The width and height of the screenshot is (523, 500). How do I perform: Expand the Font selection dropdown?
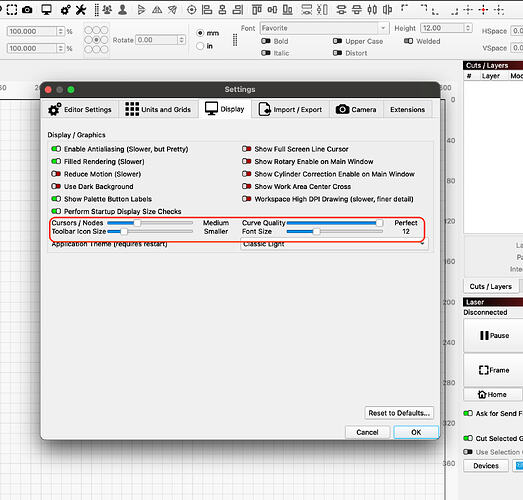(325, 28)
